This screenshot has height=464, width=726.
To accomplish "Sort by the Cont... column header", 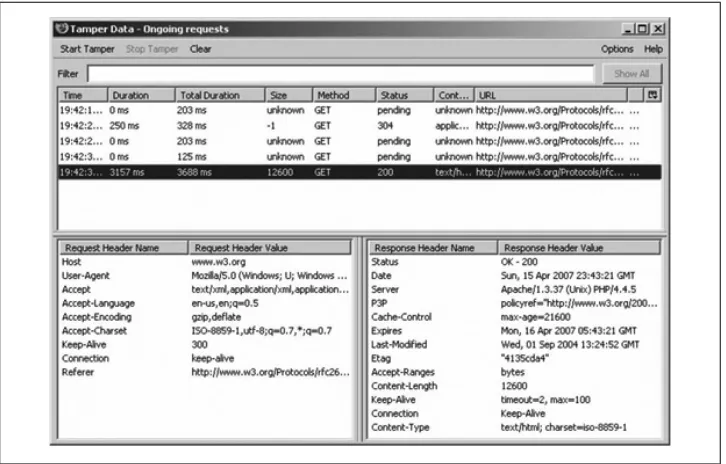I will (454, 95).
